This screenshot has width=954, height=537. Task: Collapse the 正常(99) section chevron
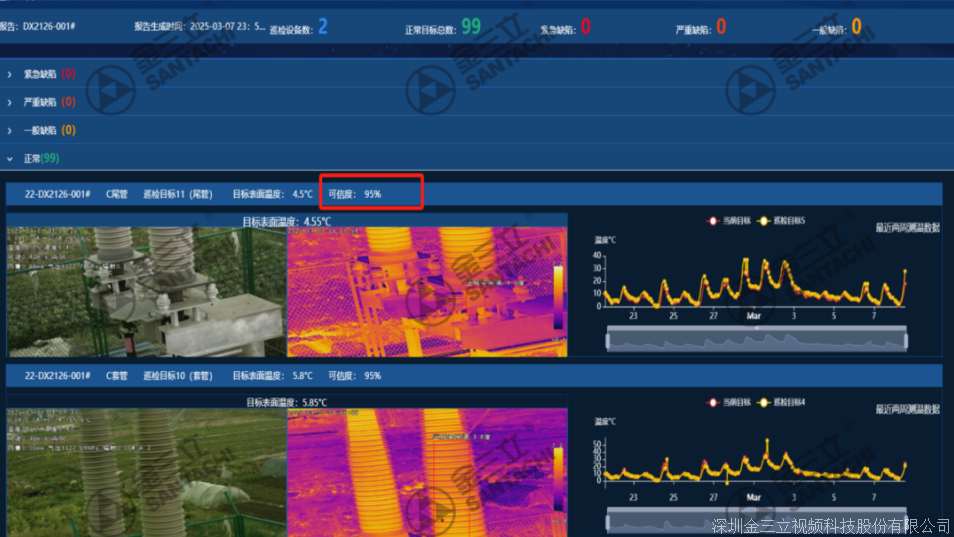pos(10,158)
